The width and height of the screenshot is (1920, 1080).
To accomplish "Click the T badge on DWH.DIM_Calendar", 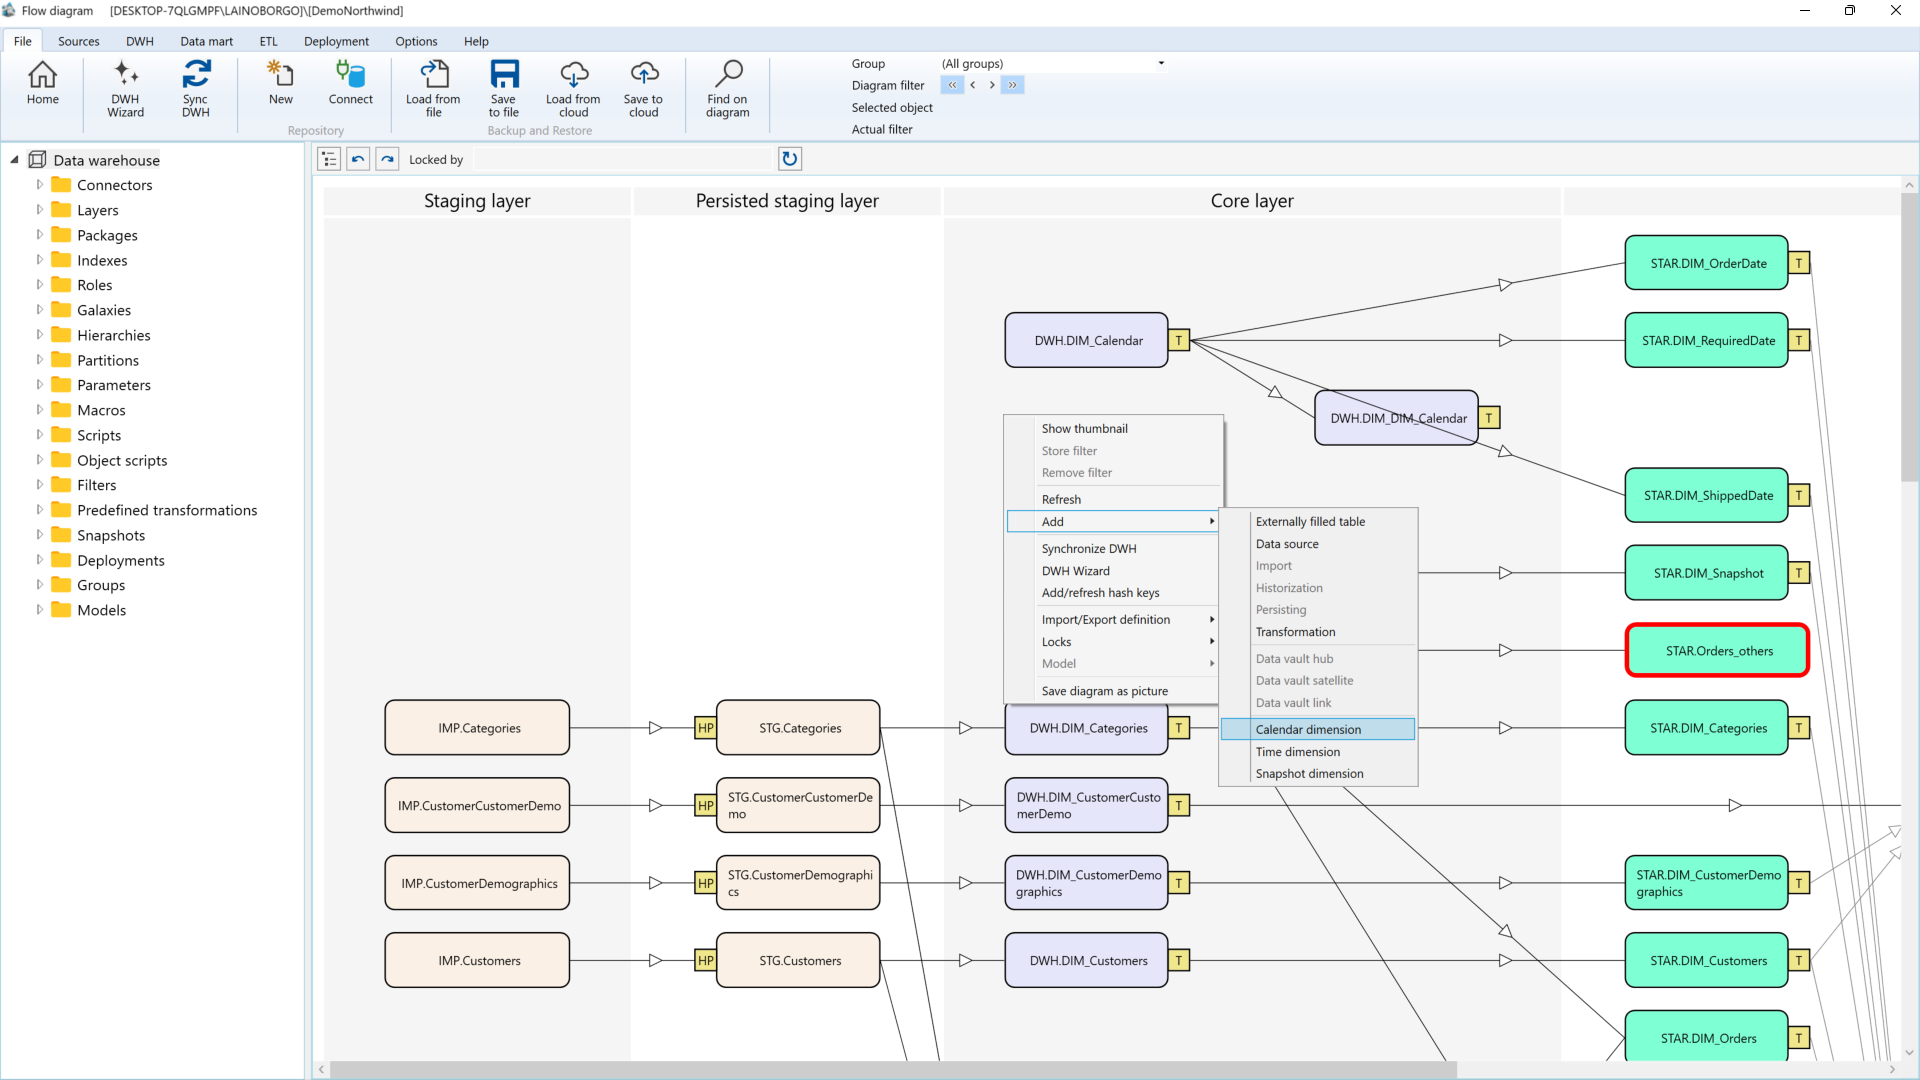I will pyautogui.click(x=1179, y=341).
